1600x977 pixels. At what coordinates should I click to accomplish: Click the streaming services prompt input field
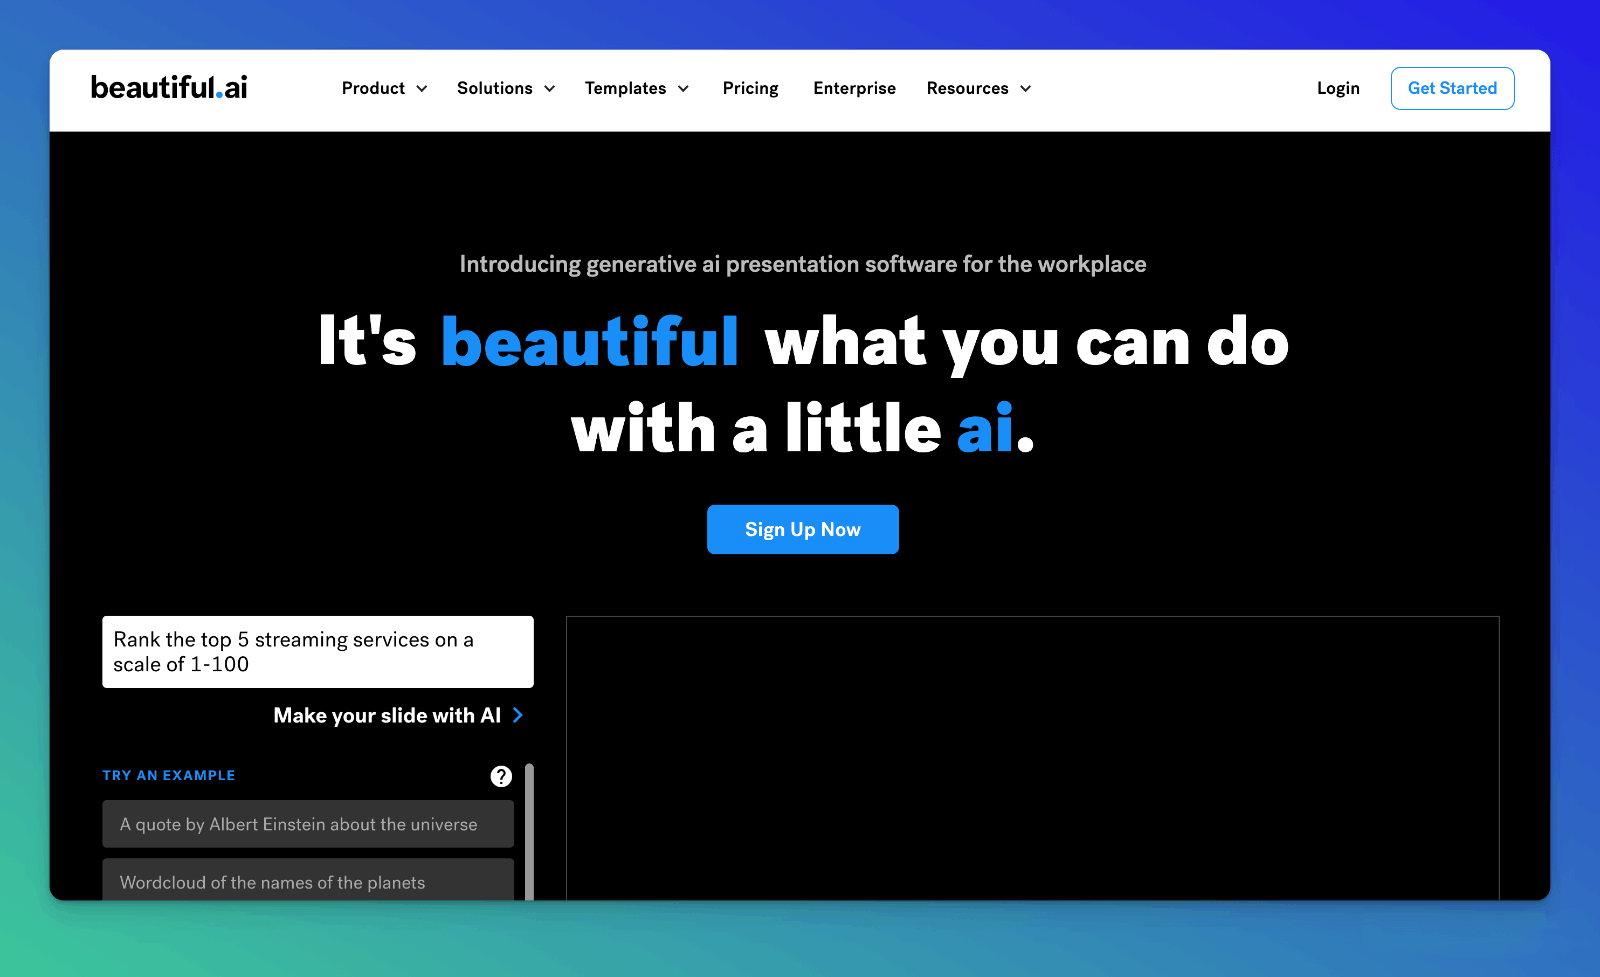pyautogui.click(x=318, y=652)
